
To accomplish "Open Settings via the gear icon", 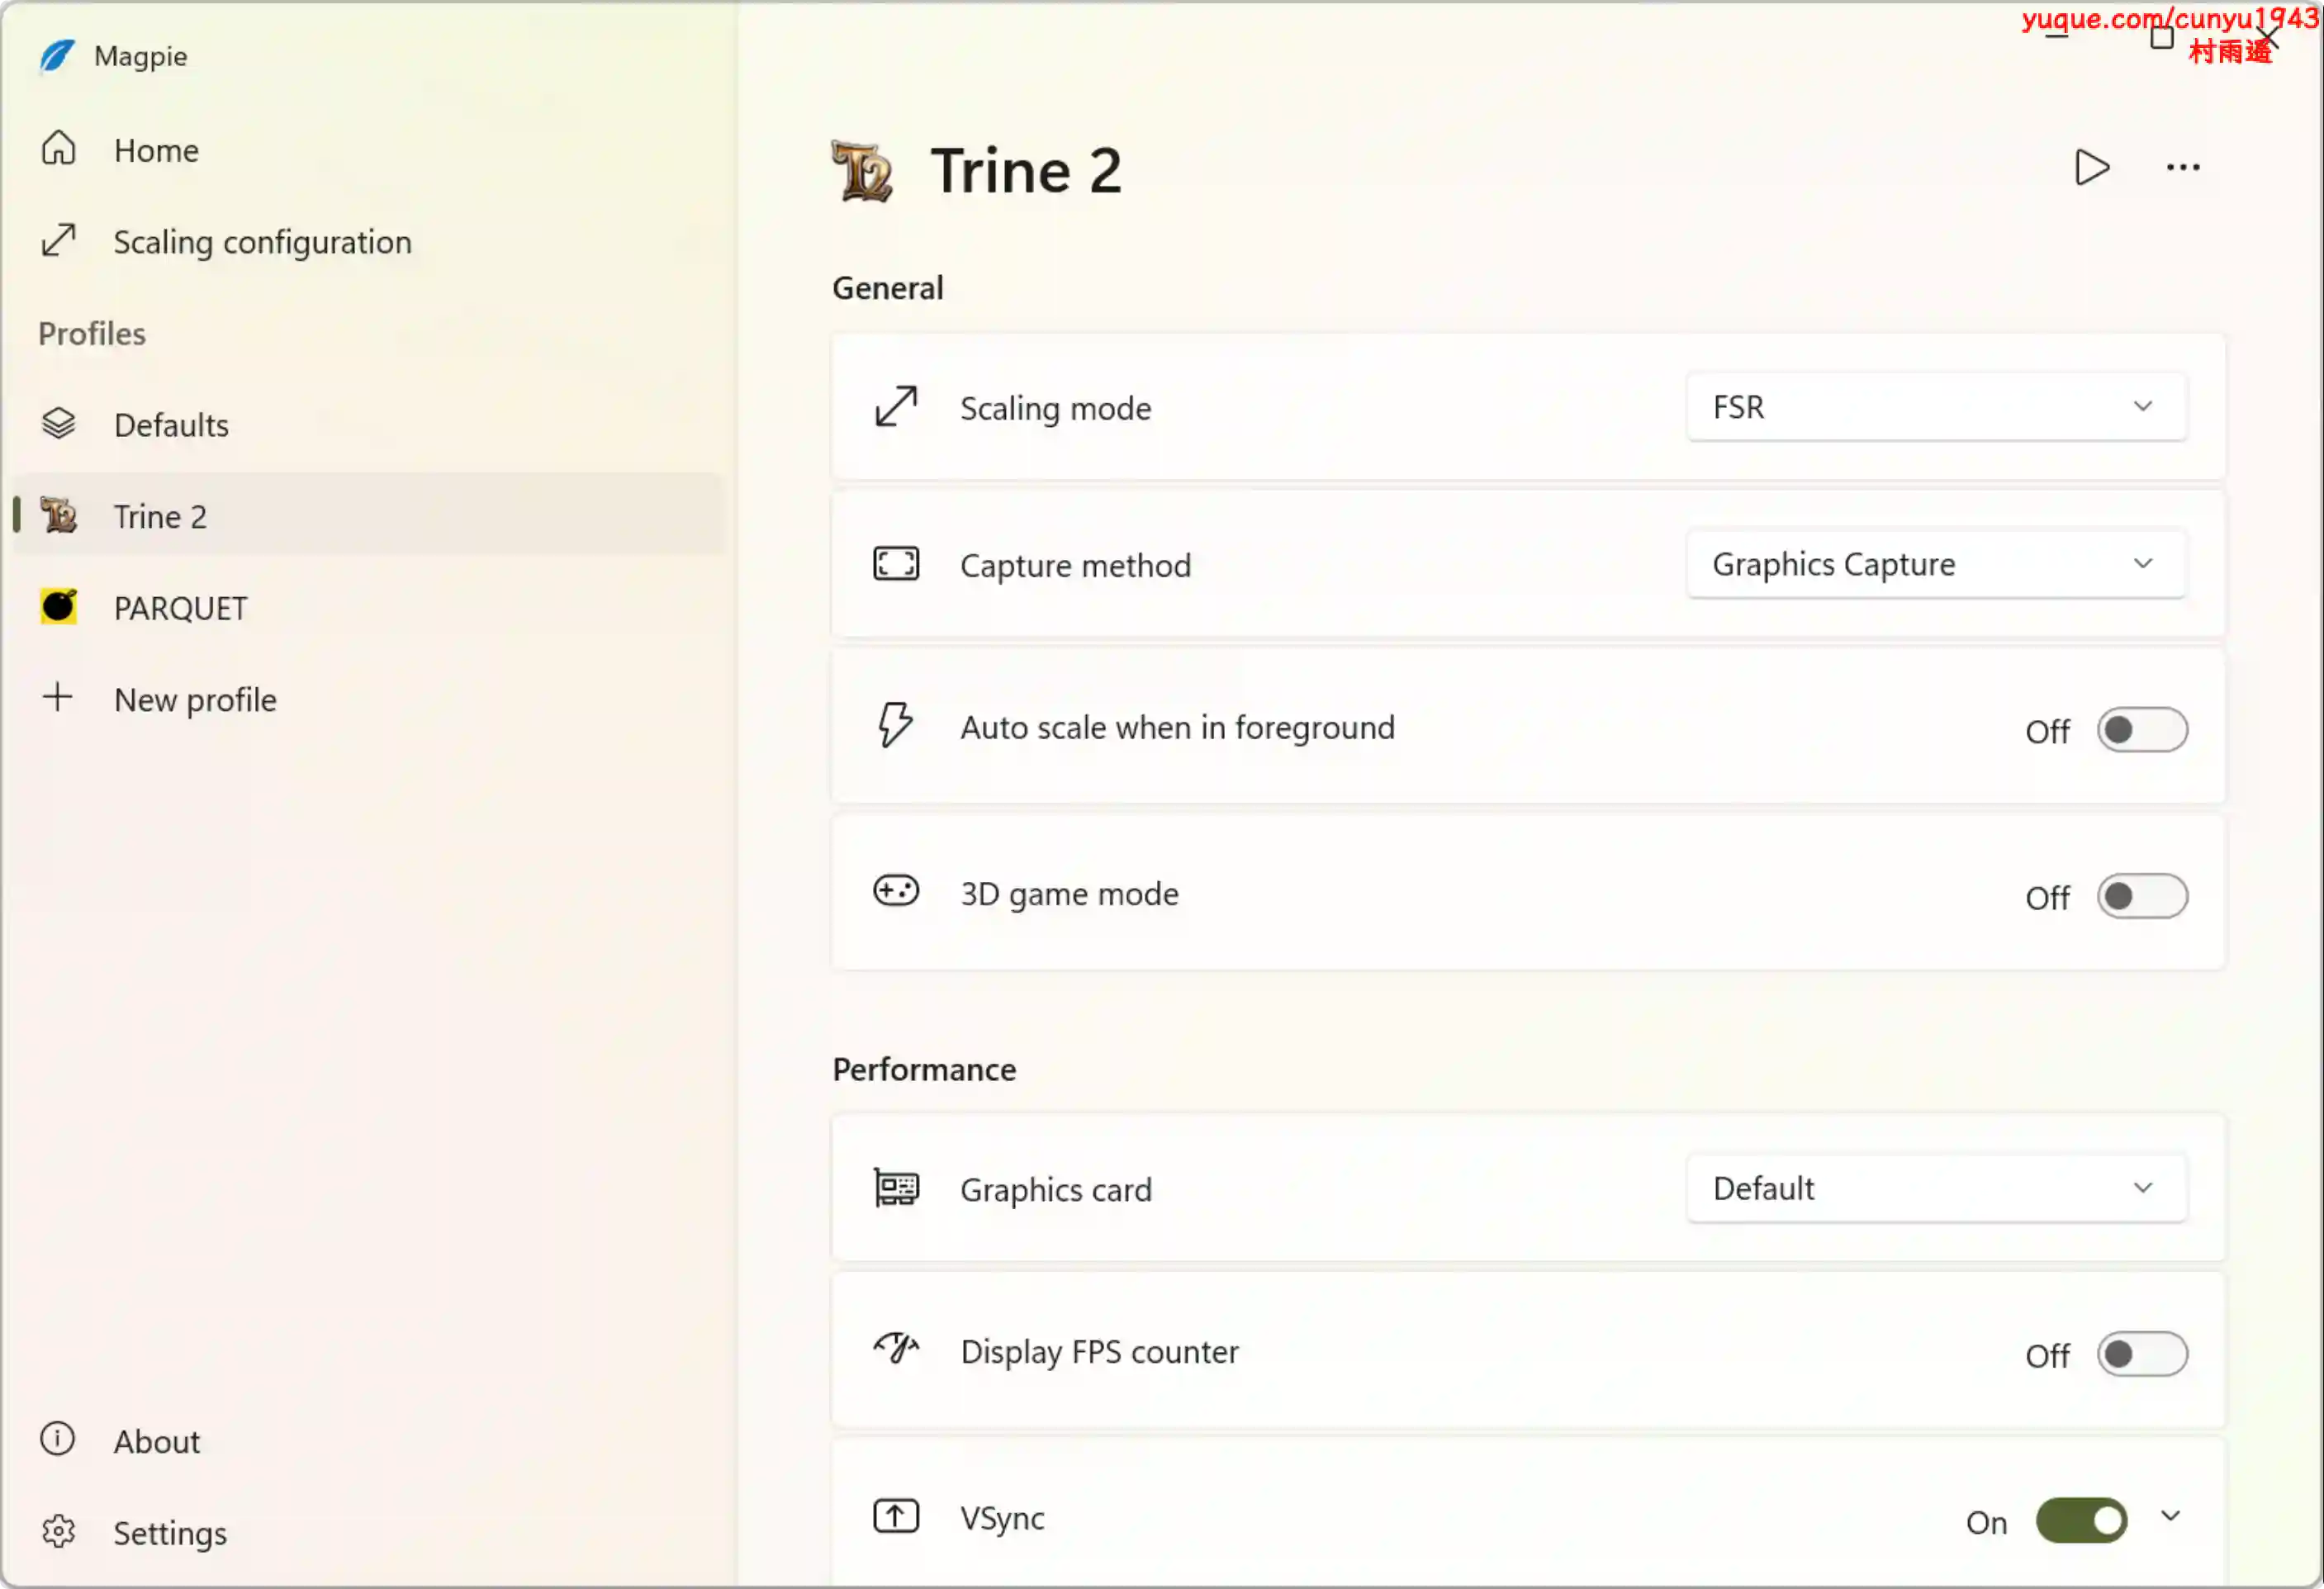I will coord(58,1532).
